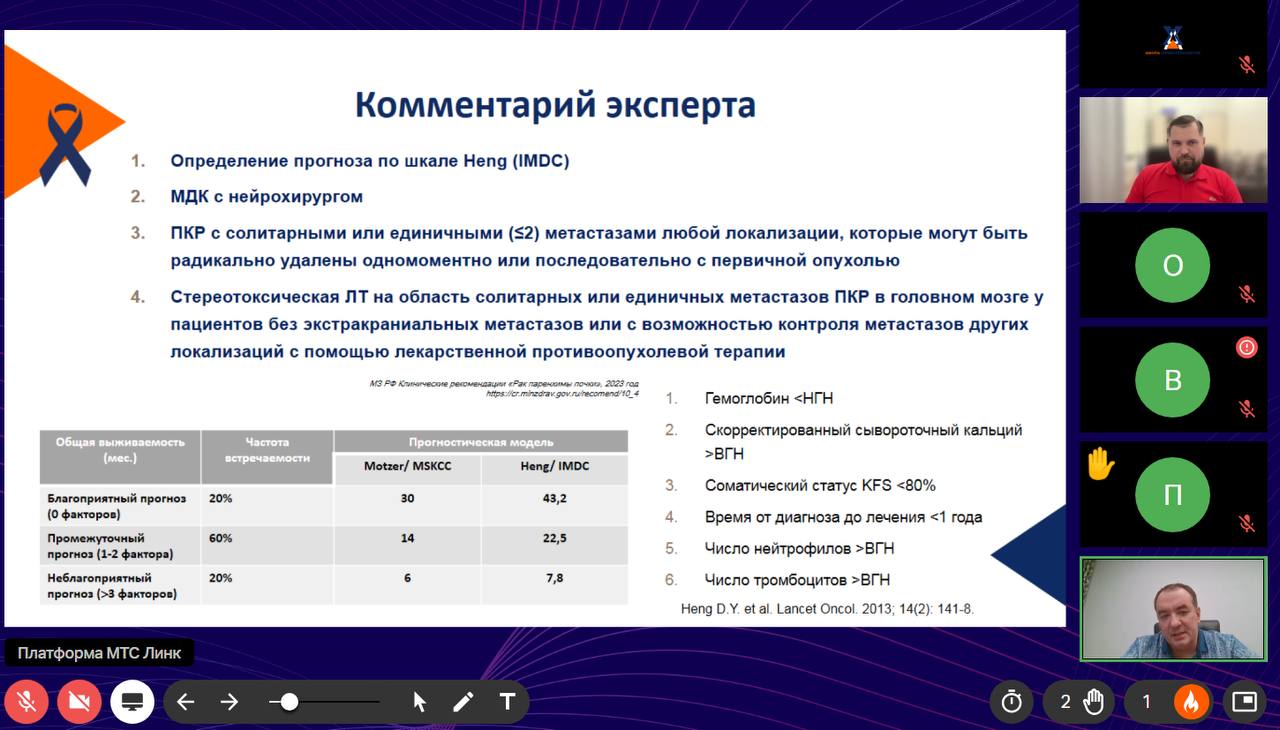1280x730 pixels.
Task: Click the active speaker video with green border
Action: [1173, 609]
